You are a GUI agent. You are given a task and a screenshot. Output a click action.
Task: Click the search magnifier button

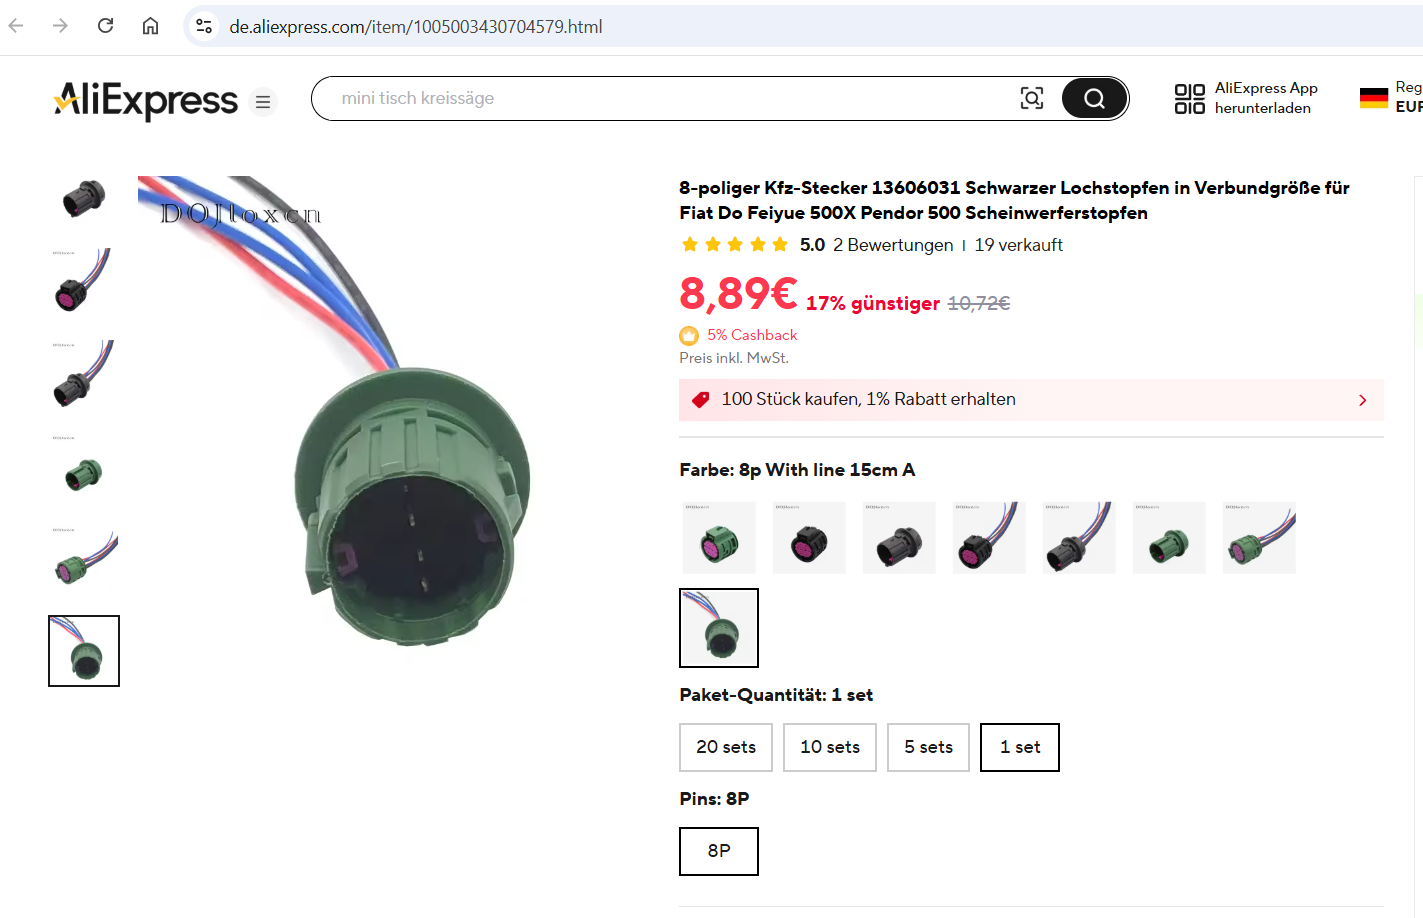tap(1094, 98)
